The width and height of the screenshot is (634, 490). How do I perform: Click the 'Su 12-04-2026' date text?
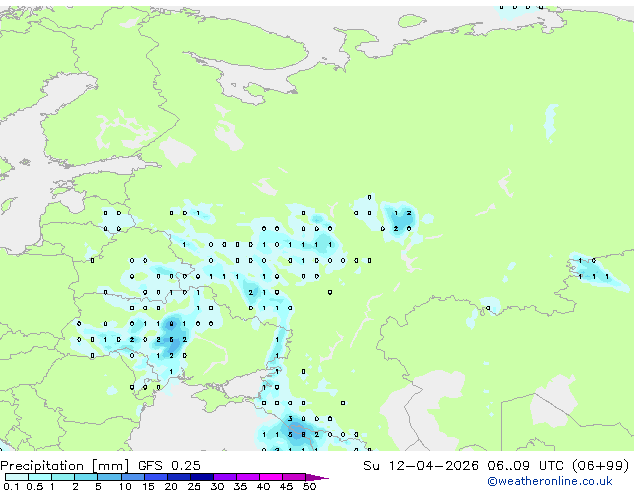[421, 466]
